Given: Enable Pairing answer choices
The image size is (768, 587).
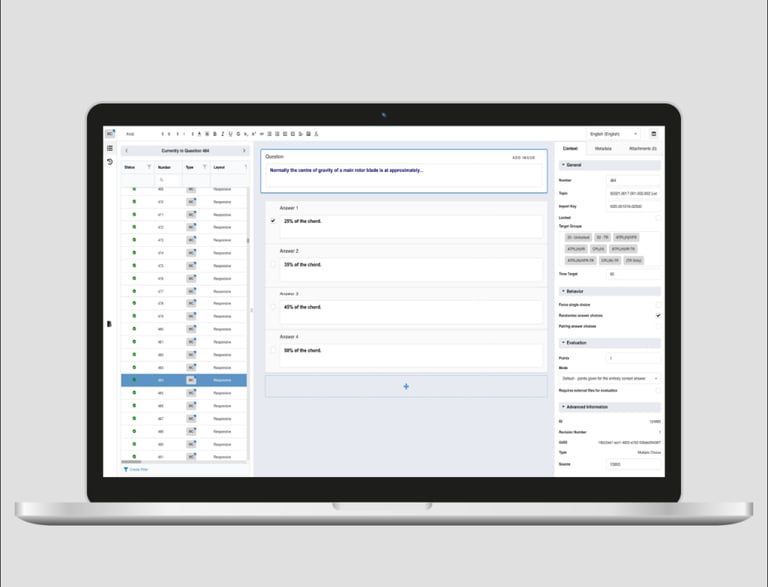Looking at the screenshot, I should (658, 326).
